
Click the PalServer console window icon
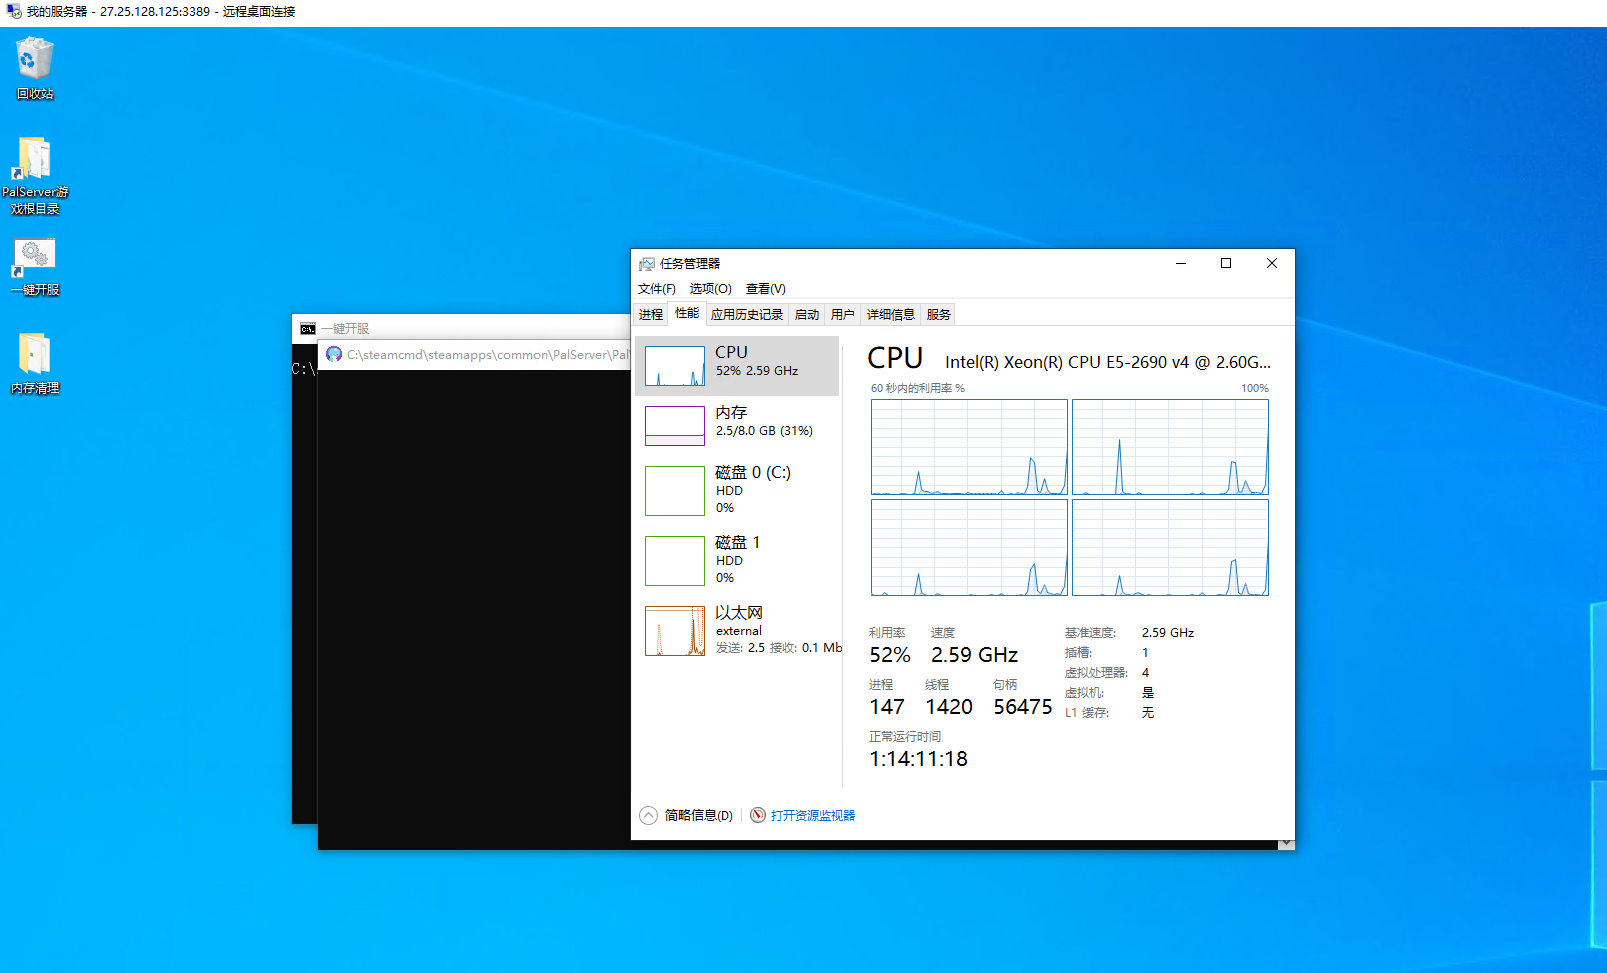tap(334, 354)
